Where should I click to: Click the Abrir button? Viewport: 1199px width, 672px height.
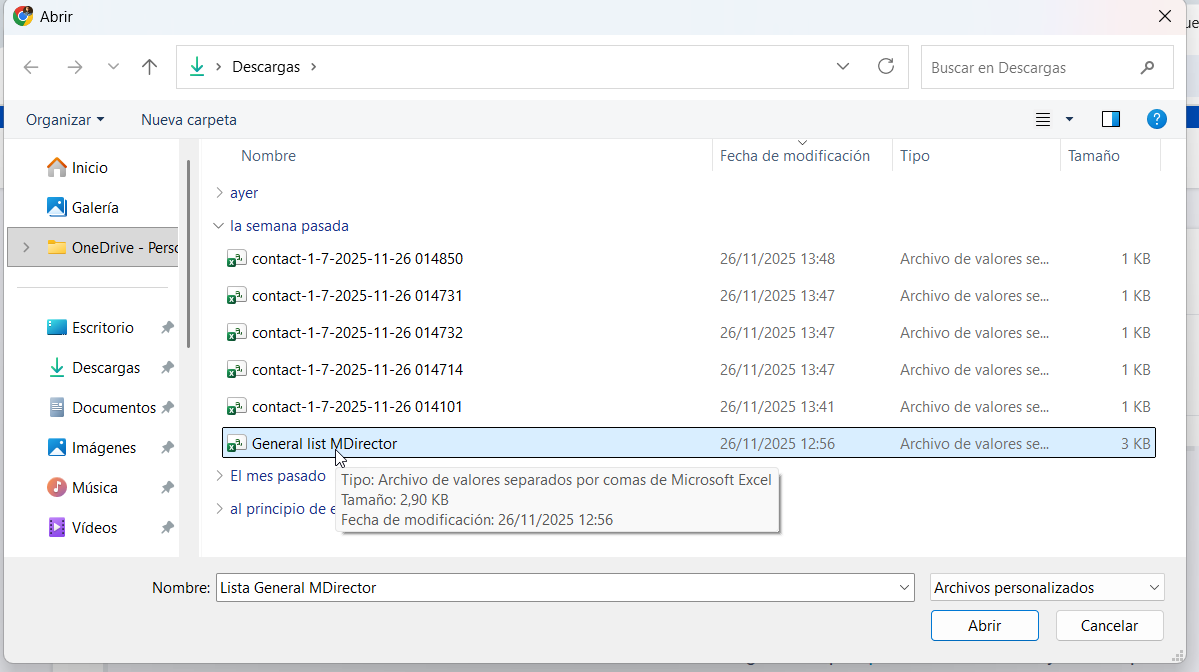coord(984,626)
